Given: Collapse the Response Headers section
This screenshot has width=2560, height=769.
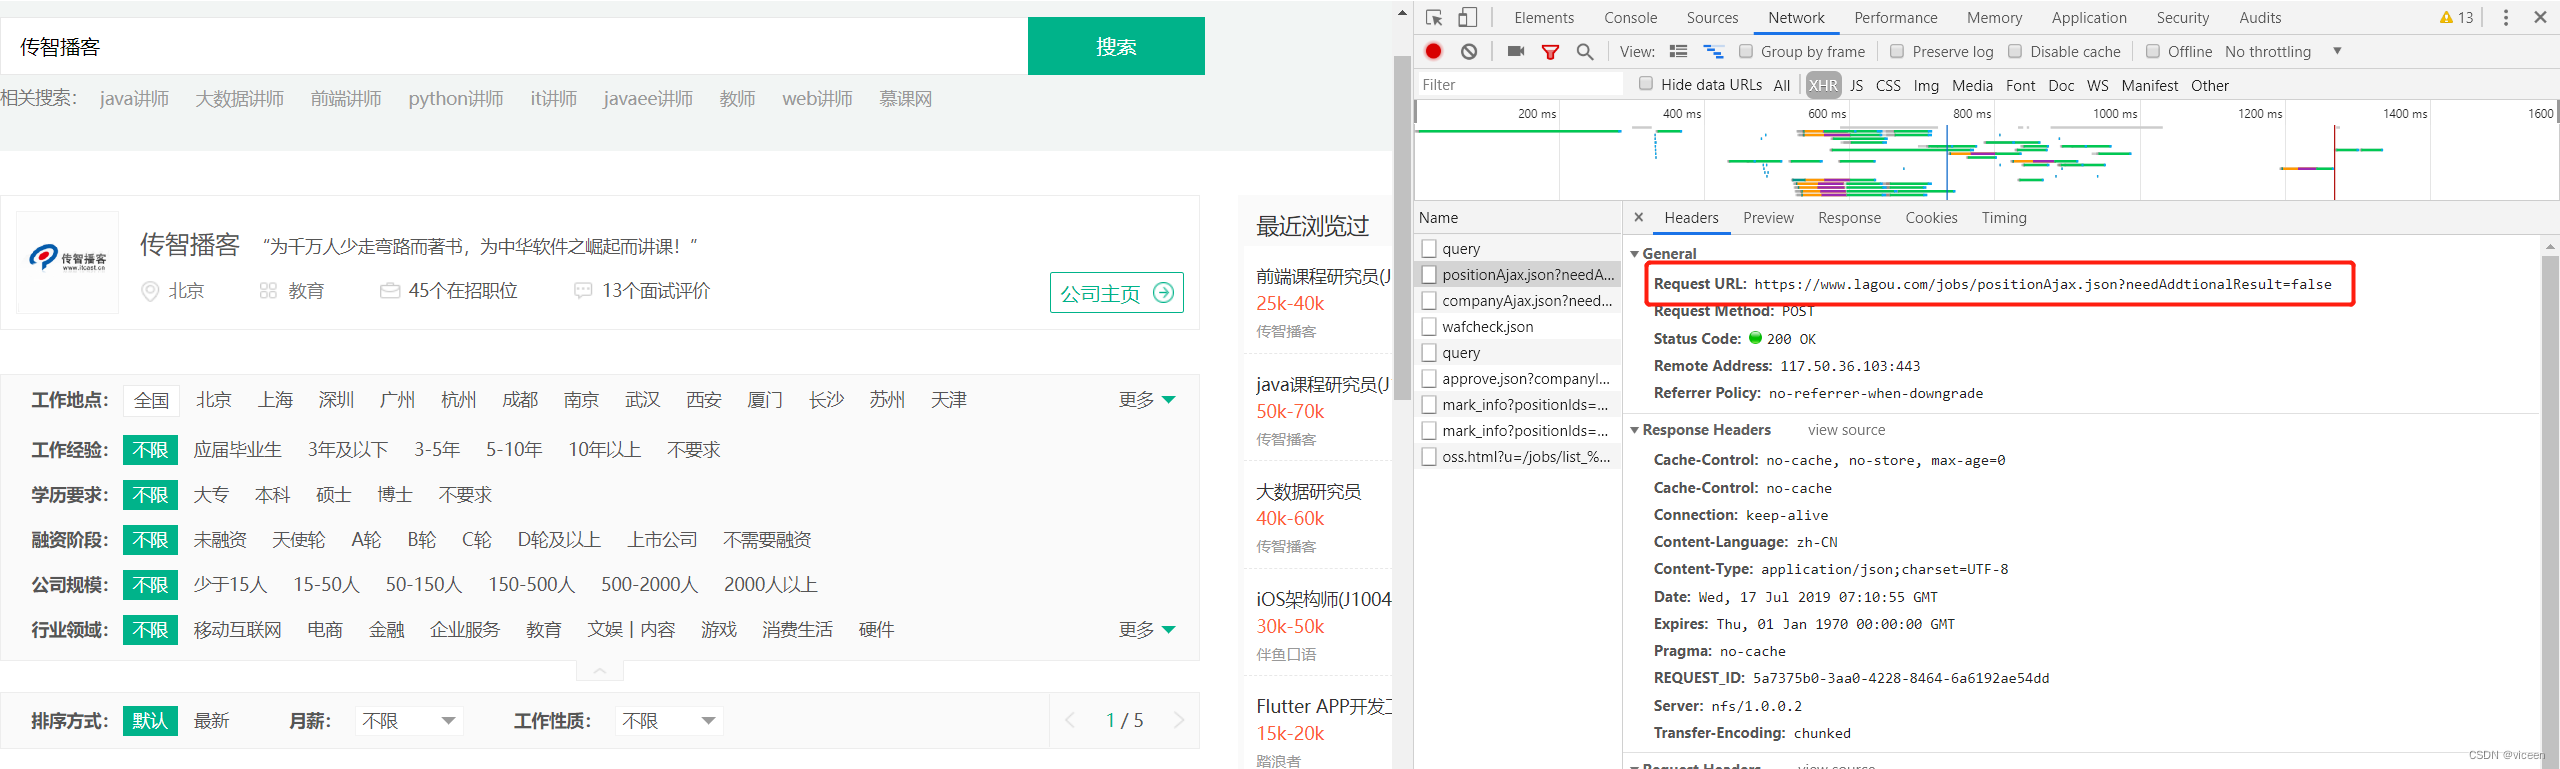Looking at the screenshot, I should coord(1634,430).
